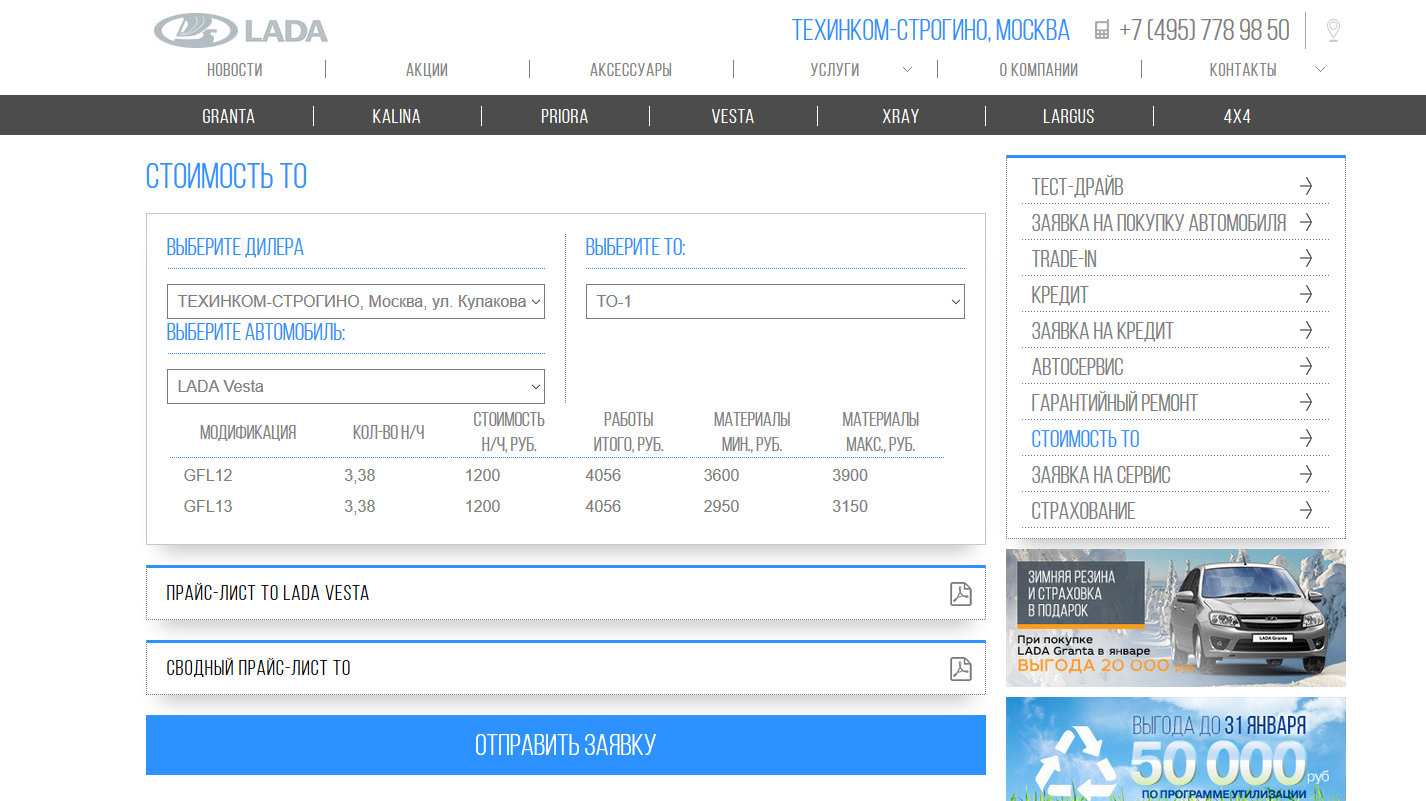Select the XRAY model tab

[900, 116]
